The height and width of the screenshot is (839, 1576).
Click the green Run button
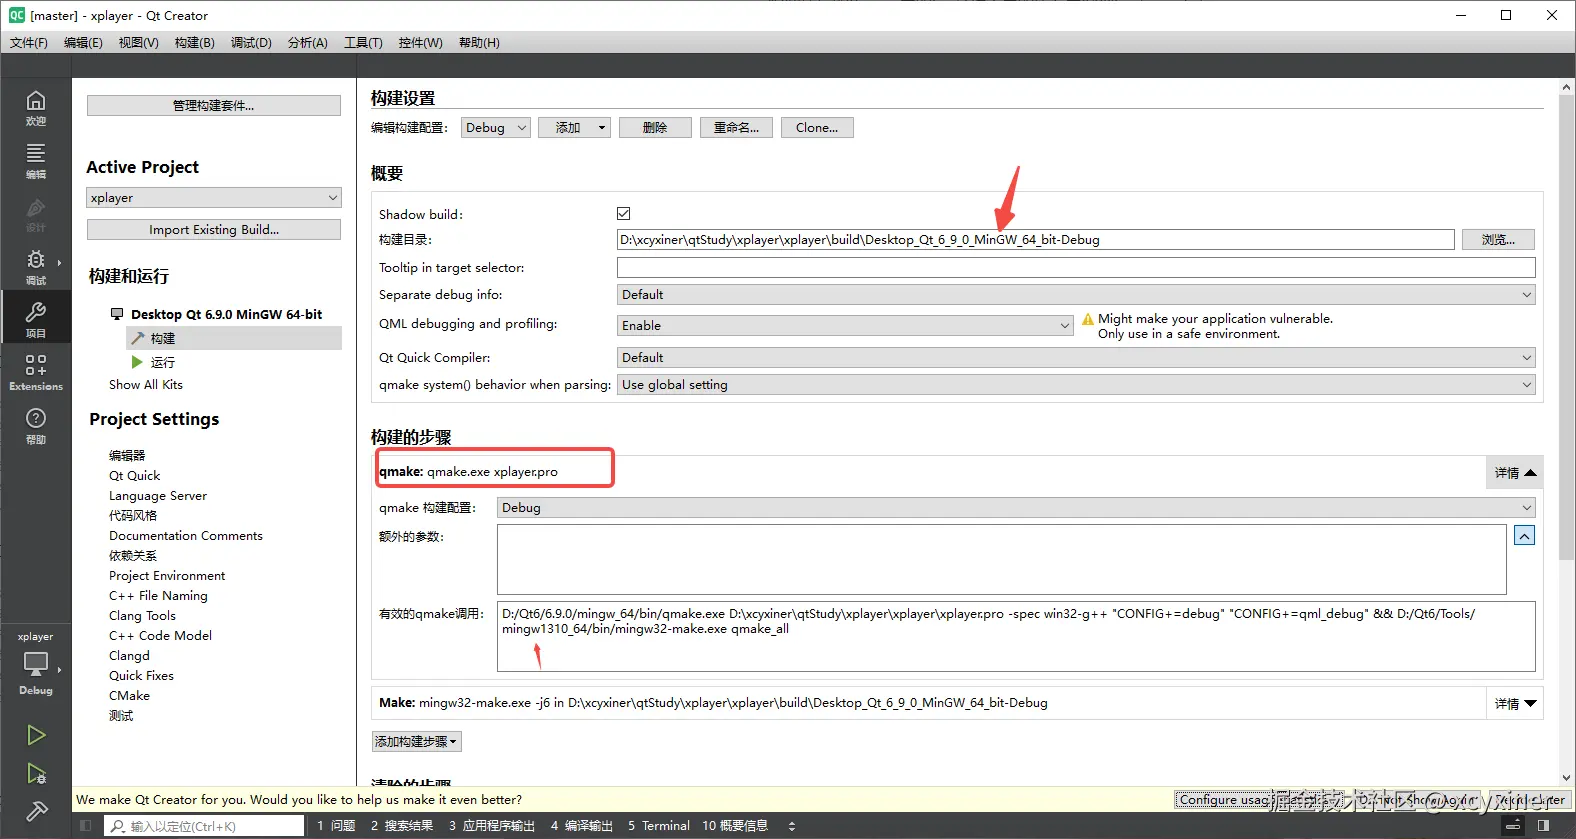coord(36,735)
